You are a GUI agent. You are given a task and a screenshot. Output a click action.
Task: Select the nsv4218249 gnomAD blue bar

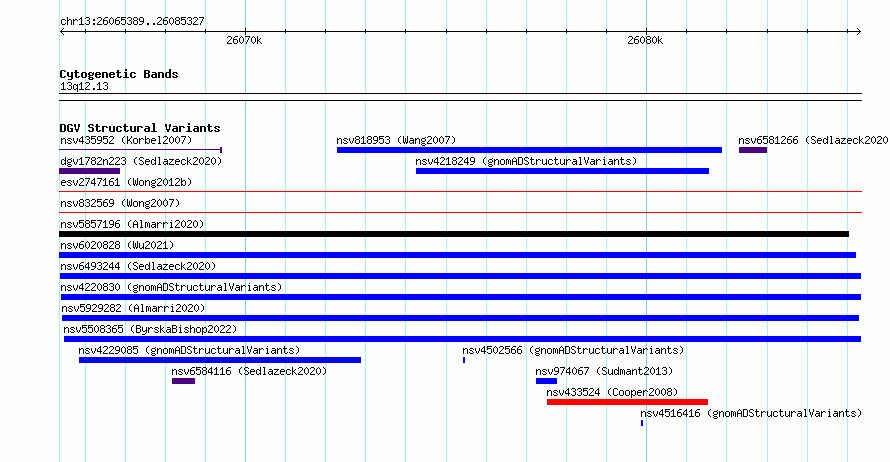coord(562,171)
